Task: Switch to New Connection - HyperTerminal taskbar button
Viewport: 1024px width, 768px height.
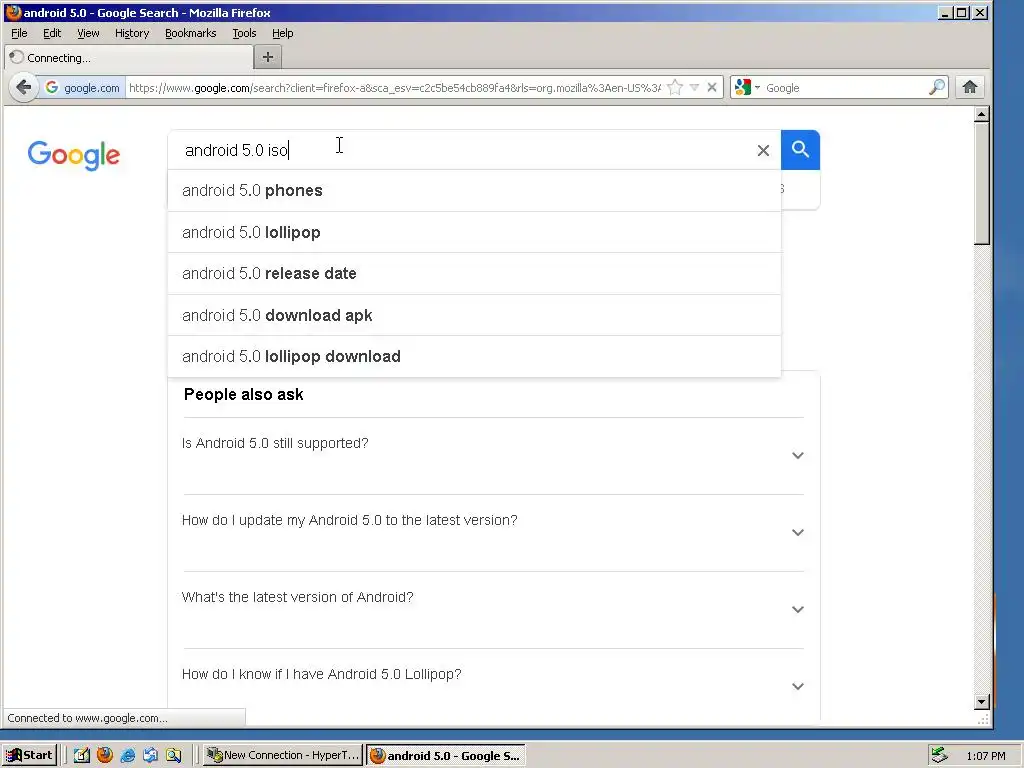Action: (x=282, y=755)
